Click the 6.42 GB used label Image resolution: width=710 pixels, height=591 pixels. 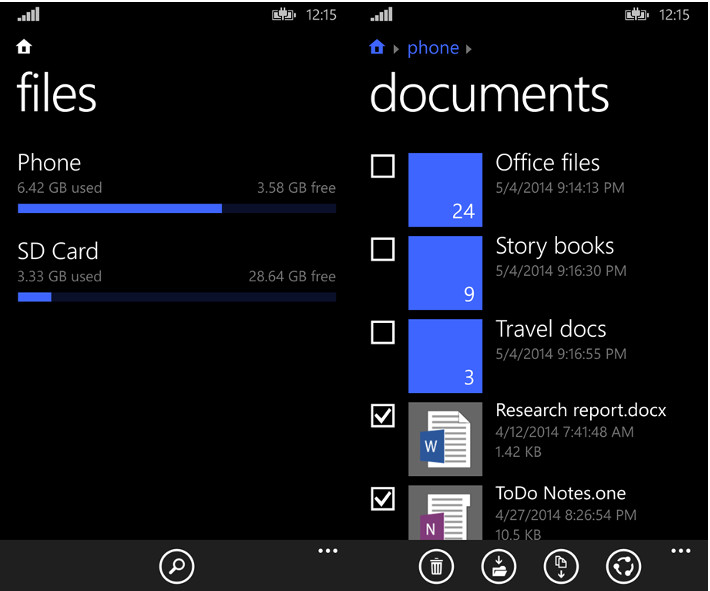(x=60, y=187)
